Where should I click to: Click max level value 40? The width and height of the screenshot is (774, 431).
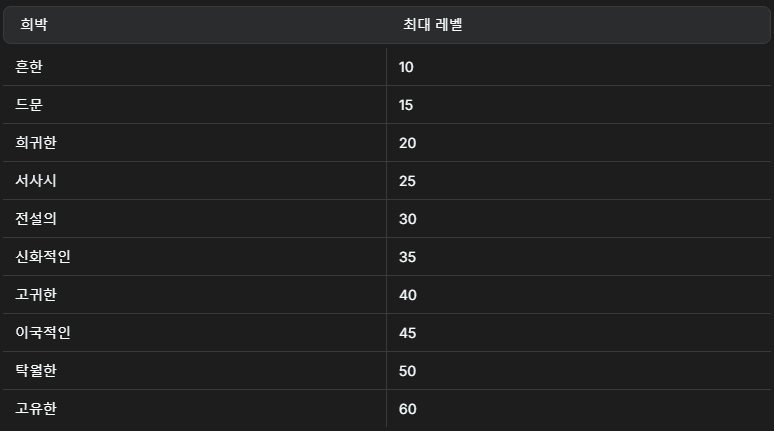[x=408, y=295]
